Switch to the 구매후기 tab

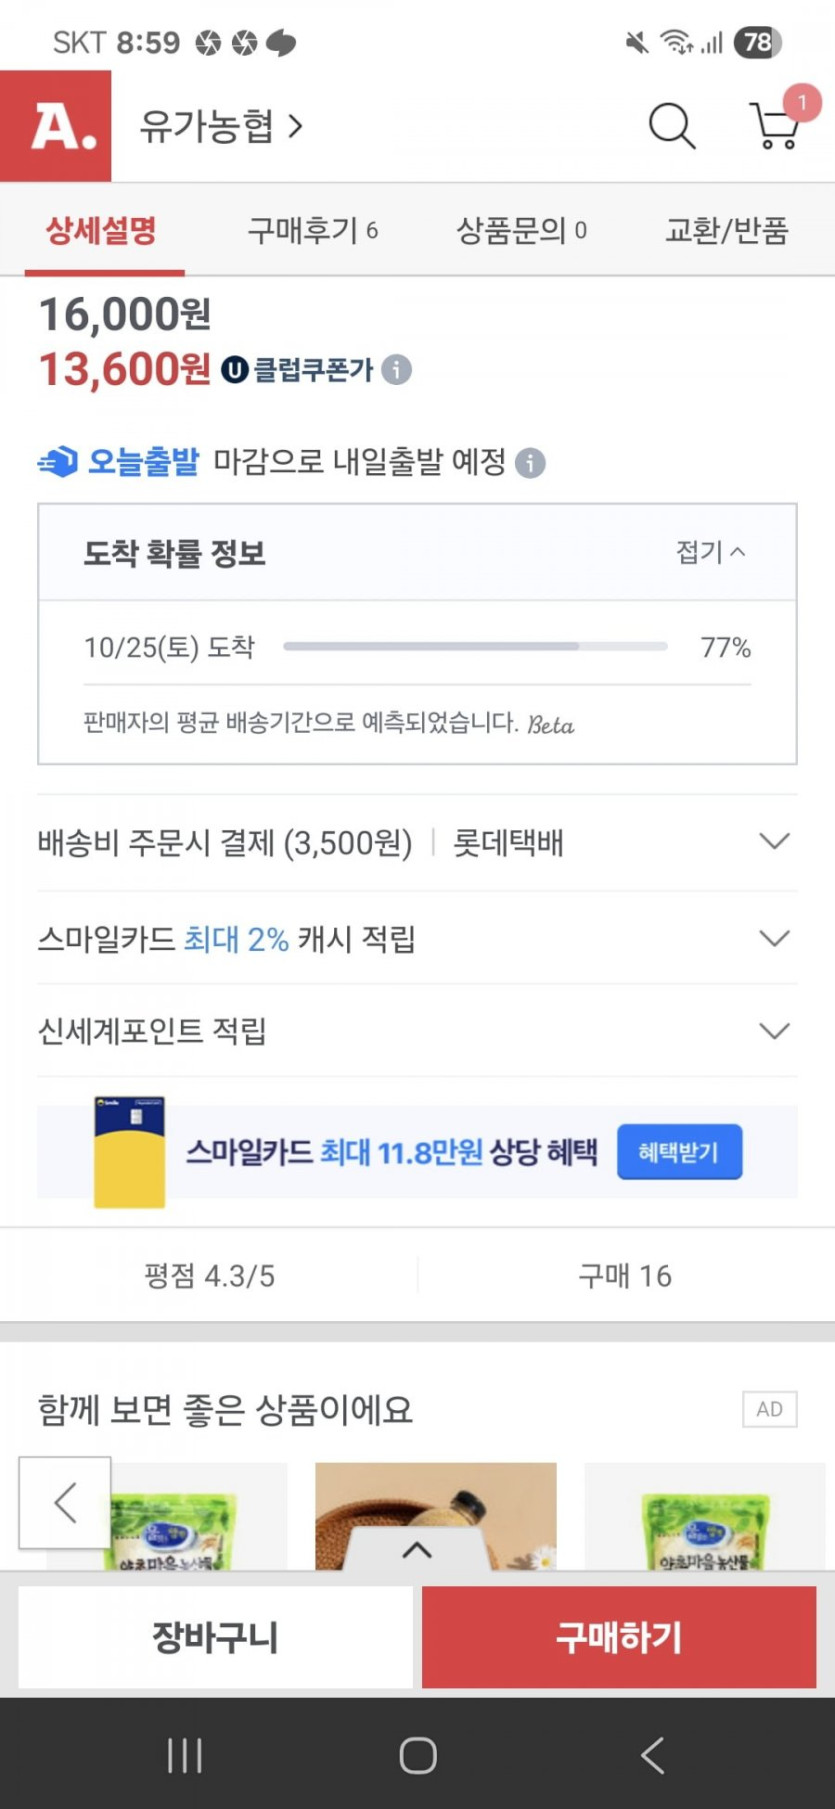point(312,231)
